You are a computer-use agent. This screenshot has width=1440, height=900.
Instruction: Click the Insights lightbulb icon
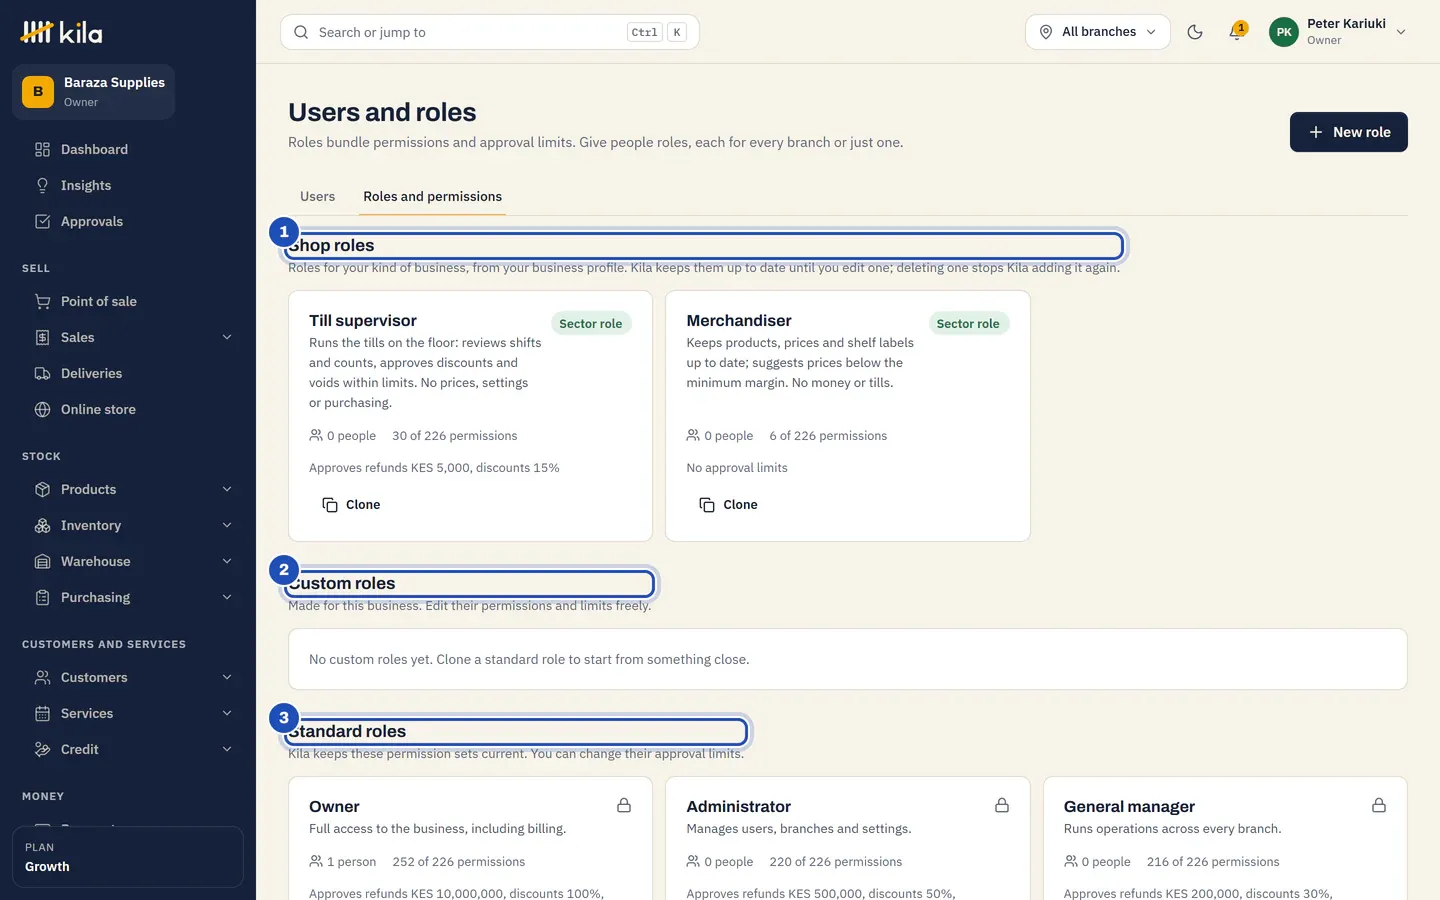tap(42, 186)
